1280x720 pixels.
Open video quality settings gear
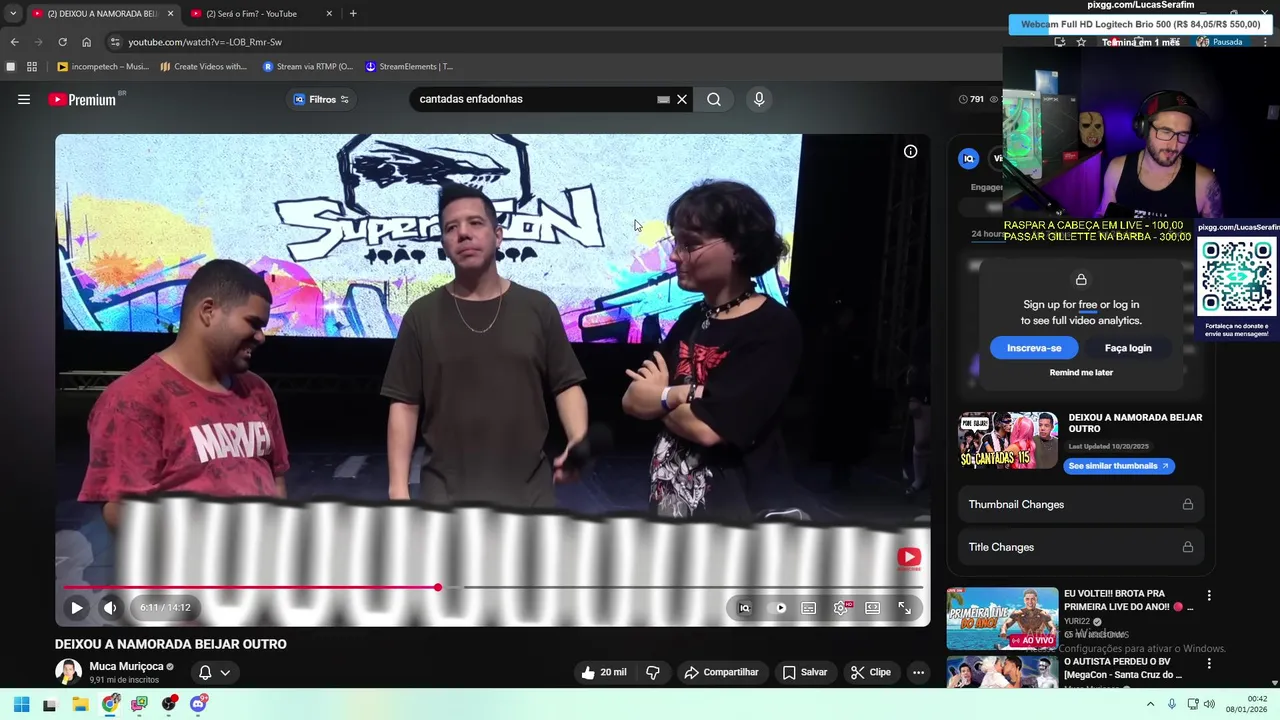(x=841, y=607)
